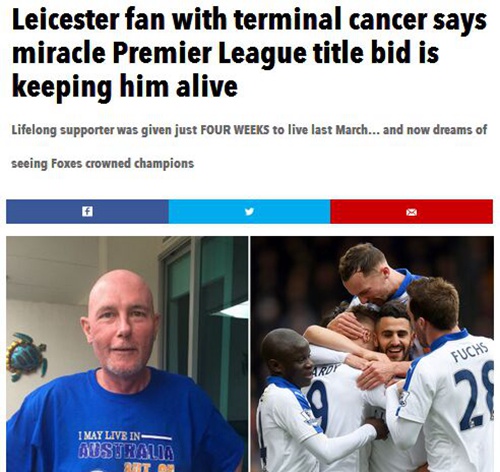Send article via red email bar
500x472 pixels.
(x=412, y=211)
